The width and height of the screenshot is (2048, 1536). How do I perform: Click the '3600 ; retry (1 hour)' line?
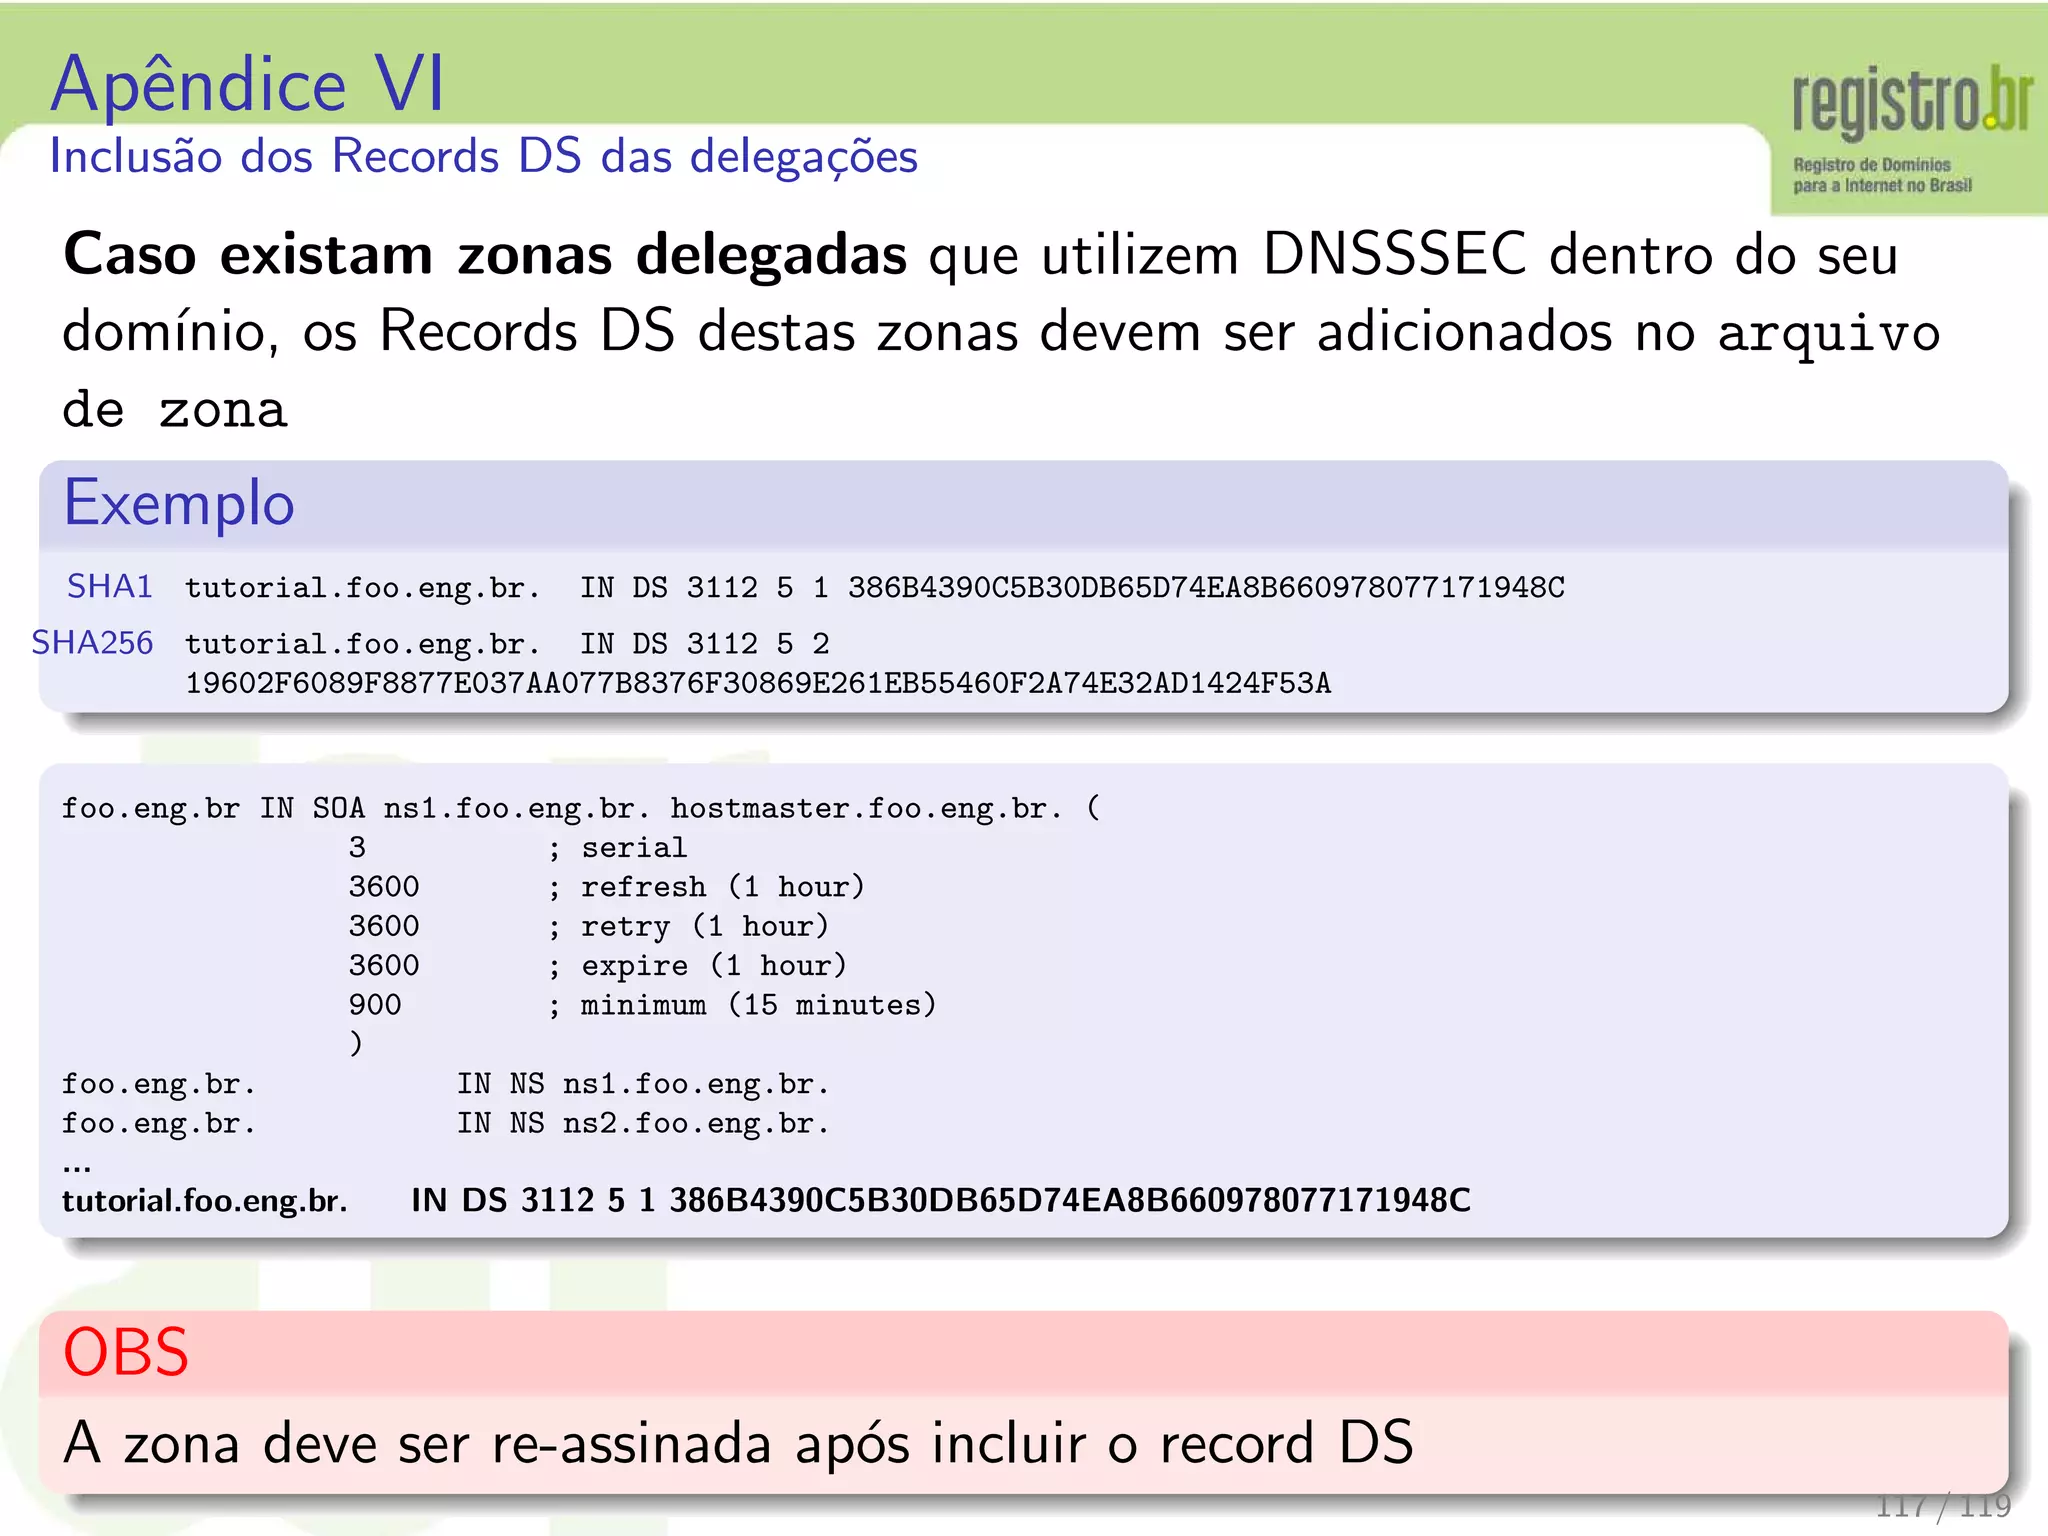(588, 926)
